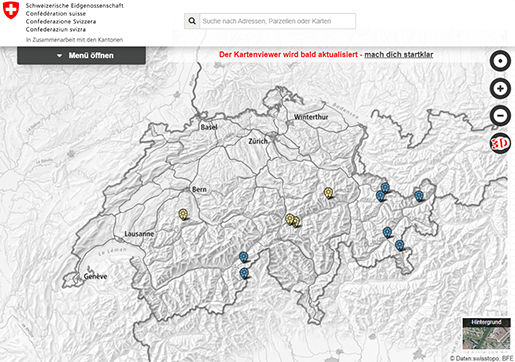Viewport: 515px width, 362px height.
Task: Click the Basel city label
Action: pyautogui.click(x=209, y=127)
